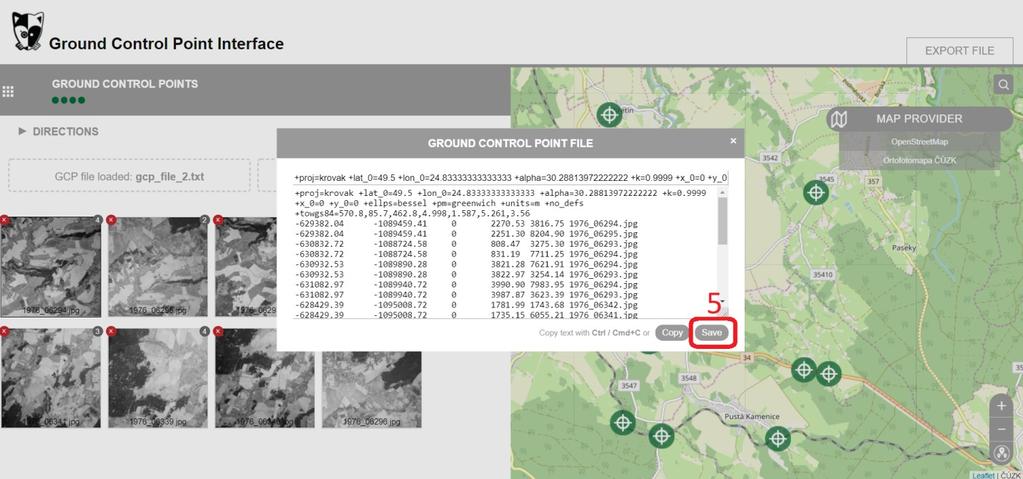Click the row ending 831.19 7711.25 1976_06294.jpg

coord(466,254)
